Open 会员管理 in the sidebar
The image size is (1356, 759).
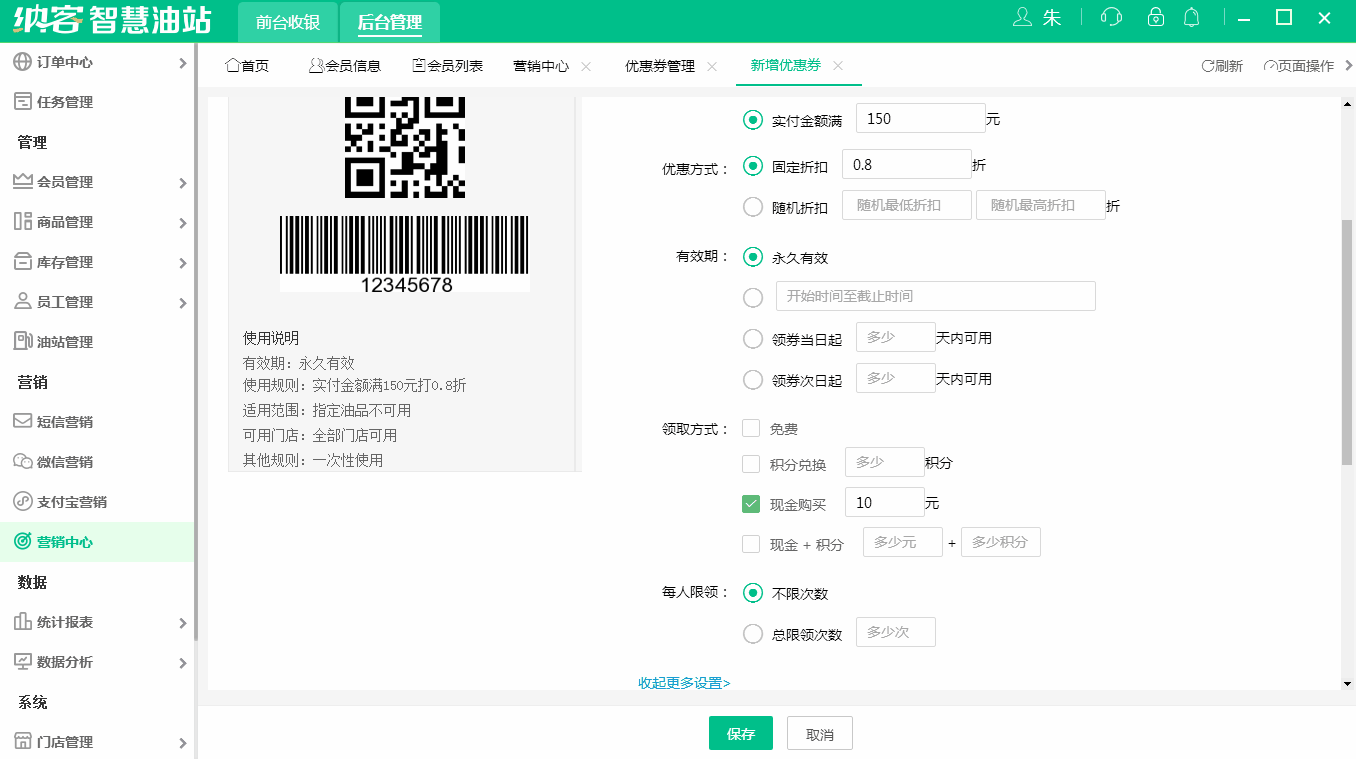[x=66, y=182]
